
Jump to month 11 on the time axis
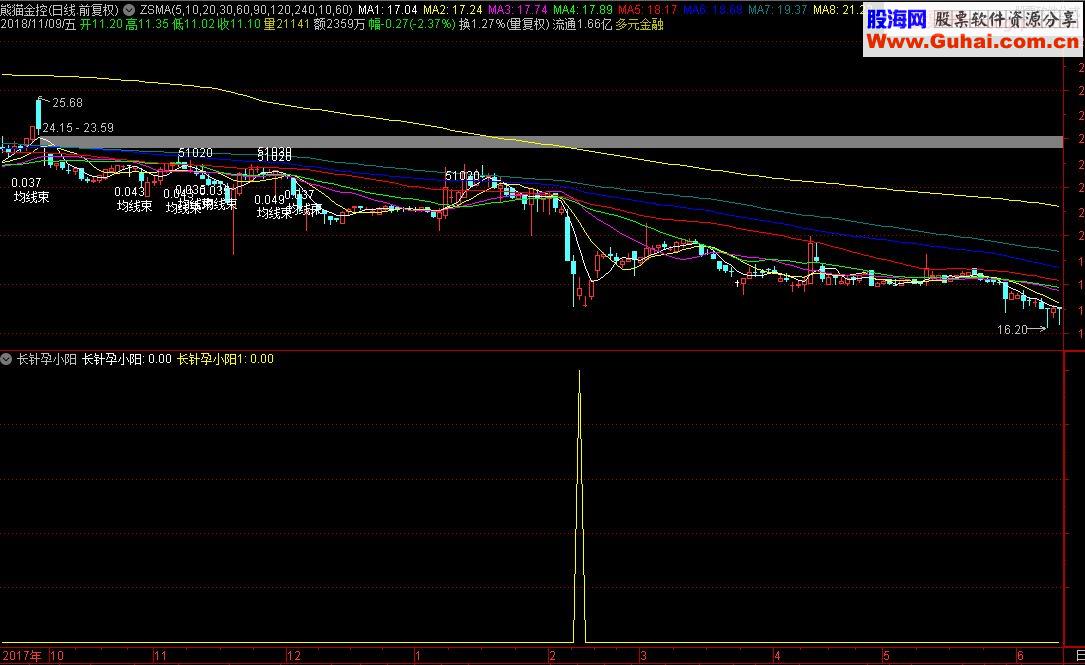tap(160, 655)
